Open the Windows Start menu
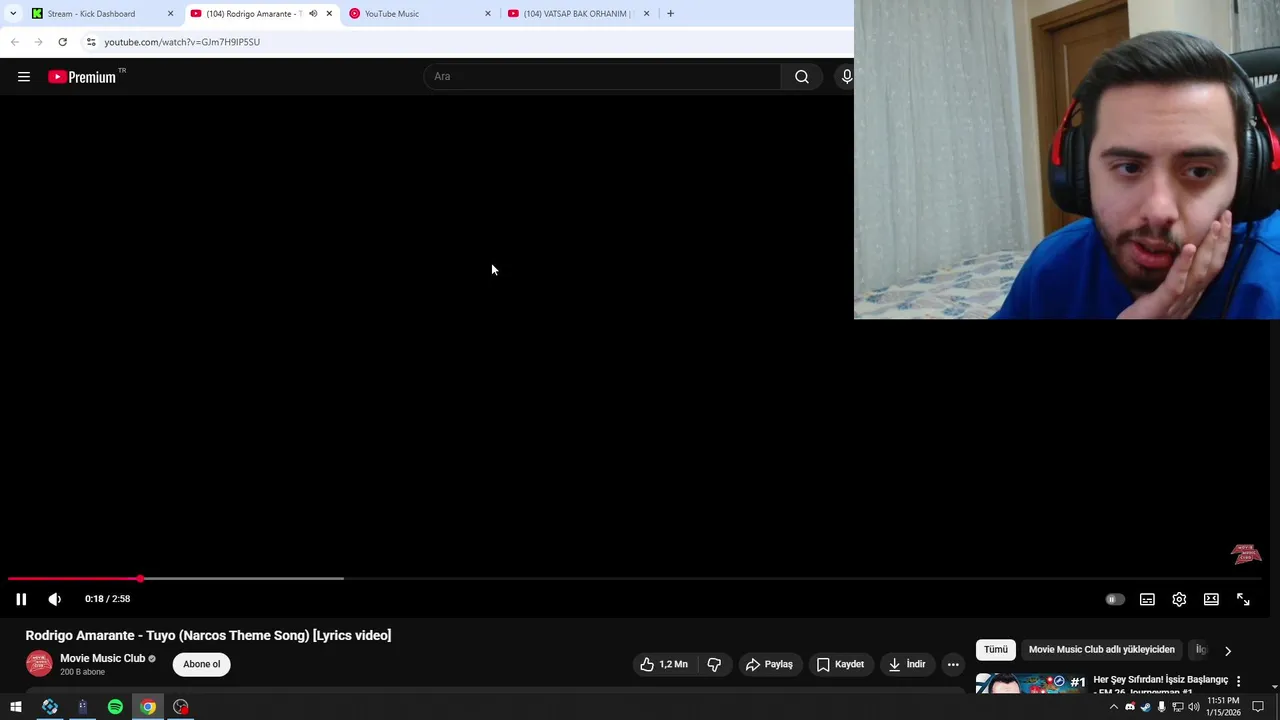 click(16, 707)
